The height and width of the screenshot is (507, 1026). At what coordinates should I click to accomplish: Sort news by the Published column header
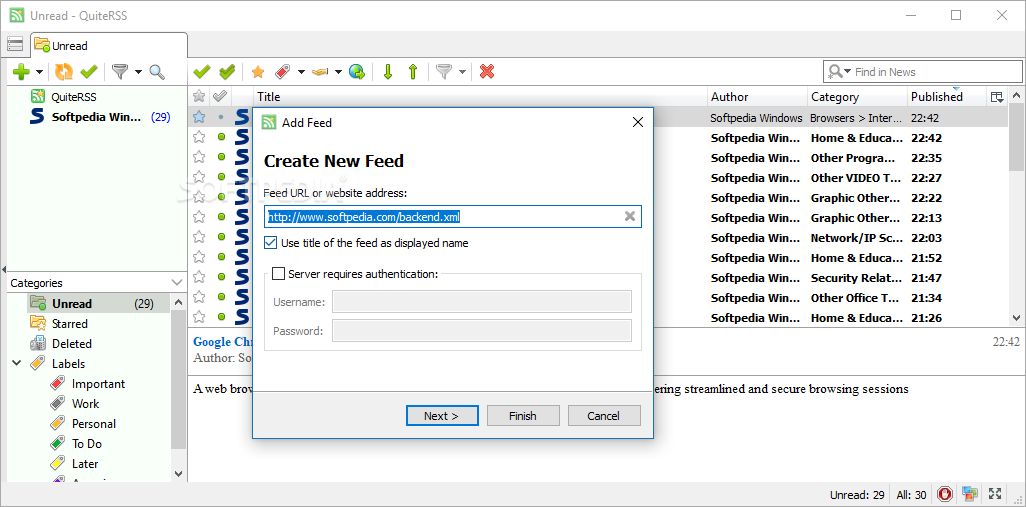946,97
